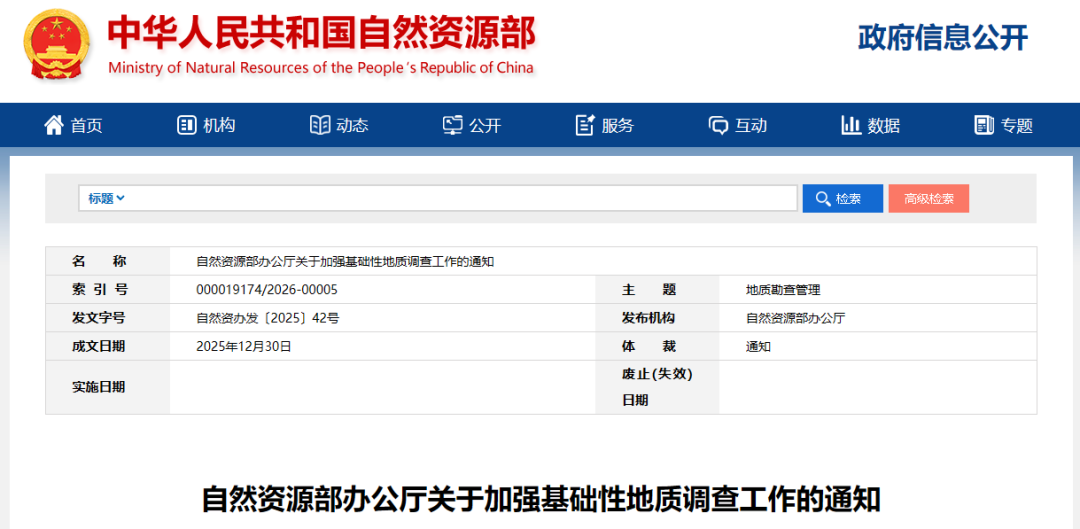
Task: Click the document number 000019174/2026-00005
Action: [x=267, y=289]
